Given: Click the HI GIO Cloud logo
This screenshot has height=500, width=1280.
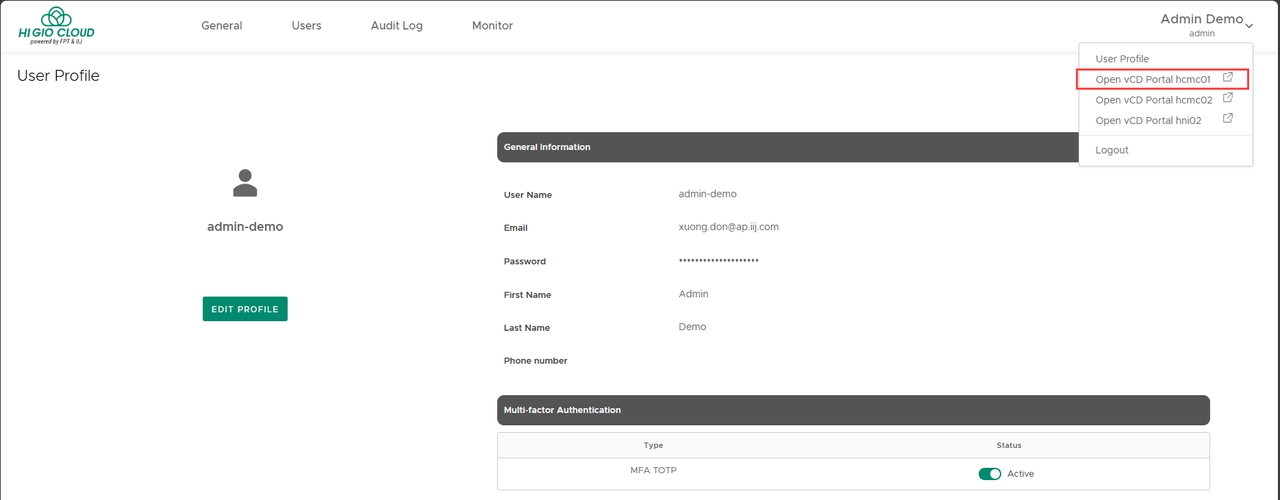Looking at the screenshot, I should [x=56, y=26].
